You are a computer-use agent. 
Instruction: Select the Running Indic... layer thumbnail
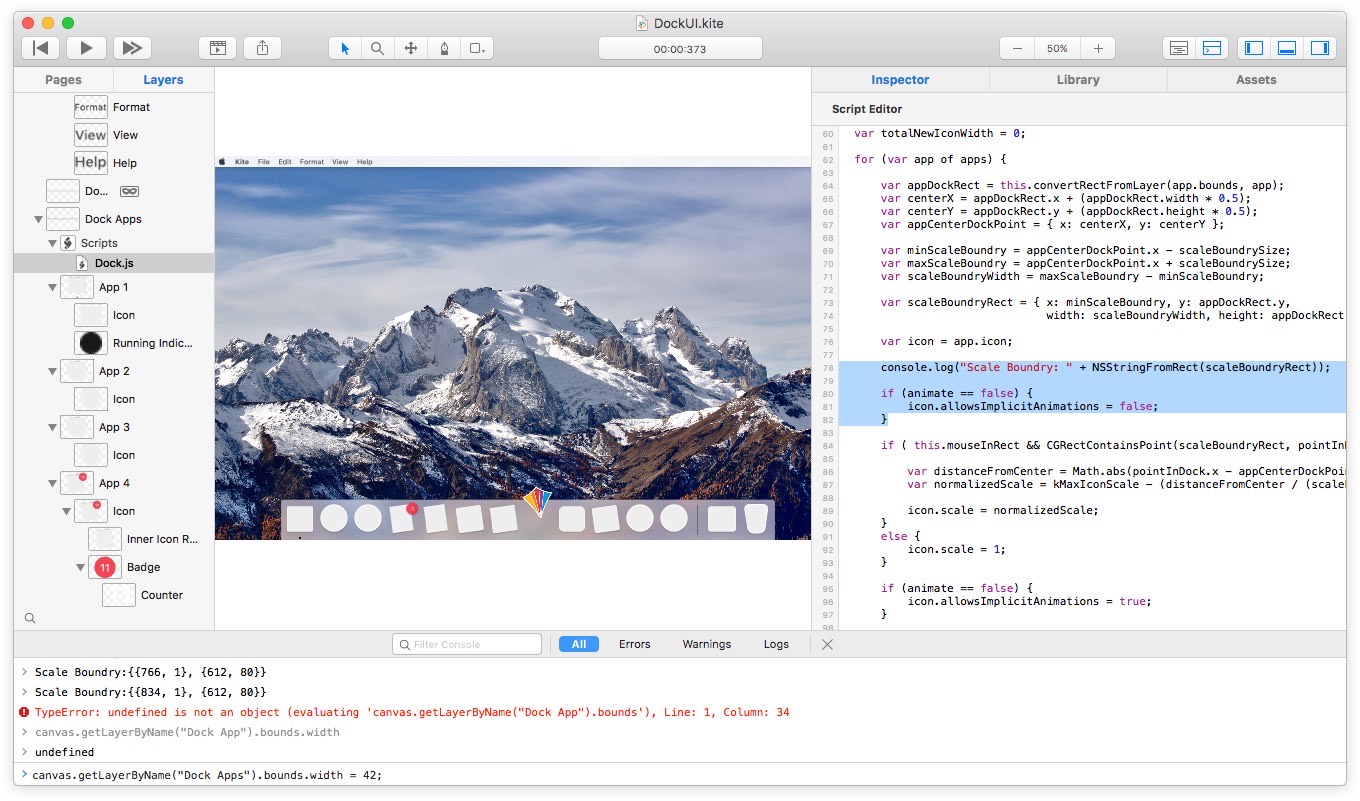[91, 343]
